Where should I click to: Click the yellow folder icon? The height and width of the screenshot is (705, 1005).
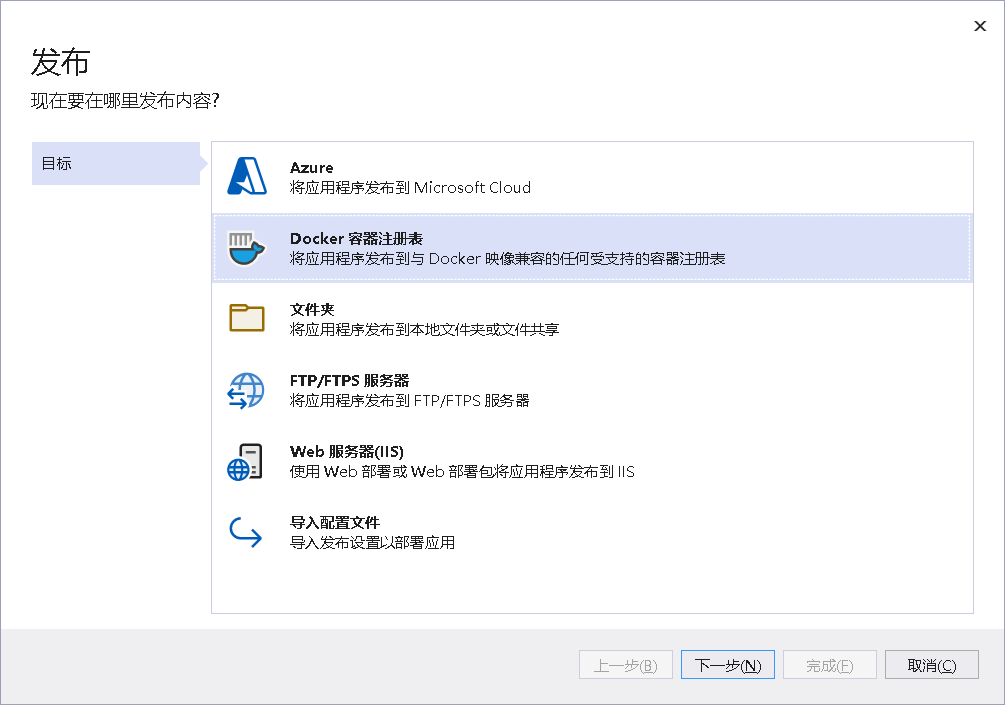click(x=246, y=319)
